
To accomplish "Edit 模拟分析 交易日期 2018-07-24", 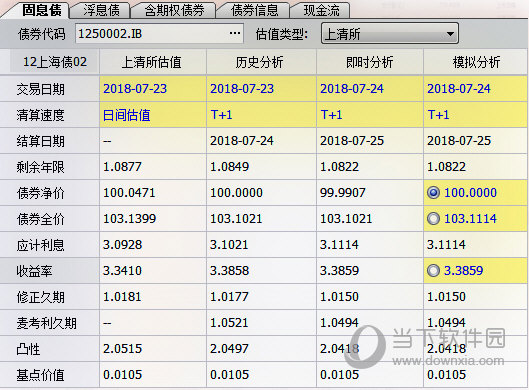I will (x=475, y=89).
